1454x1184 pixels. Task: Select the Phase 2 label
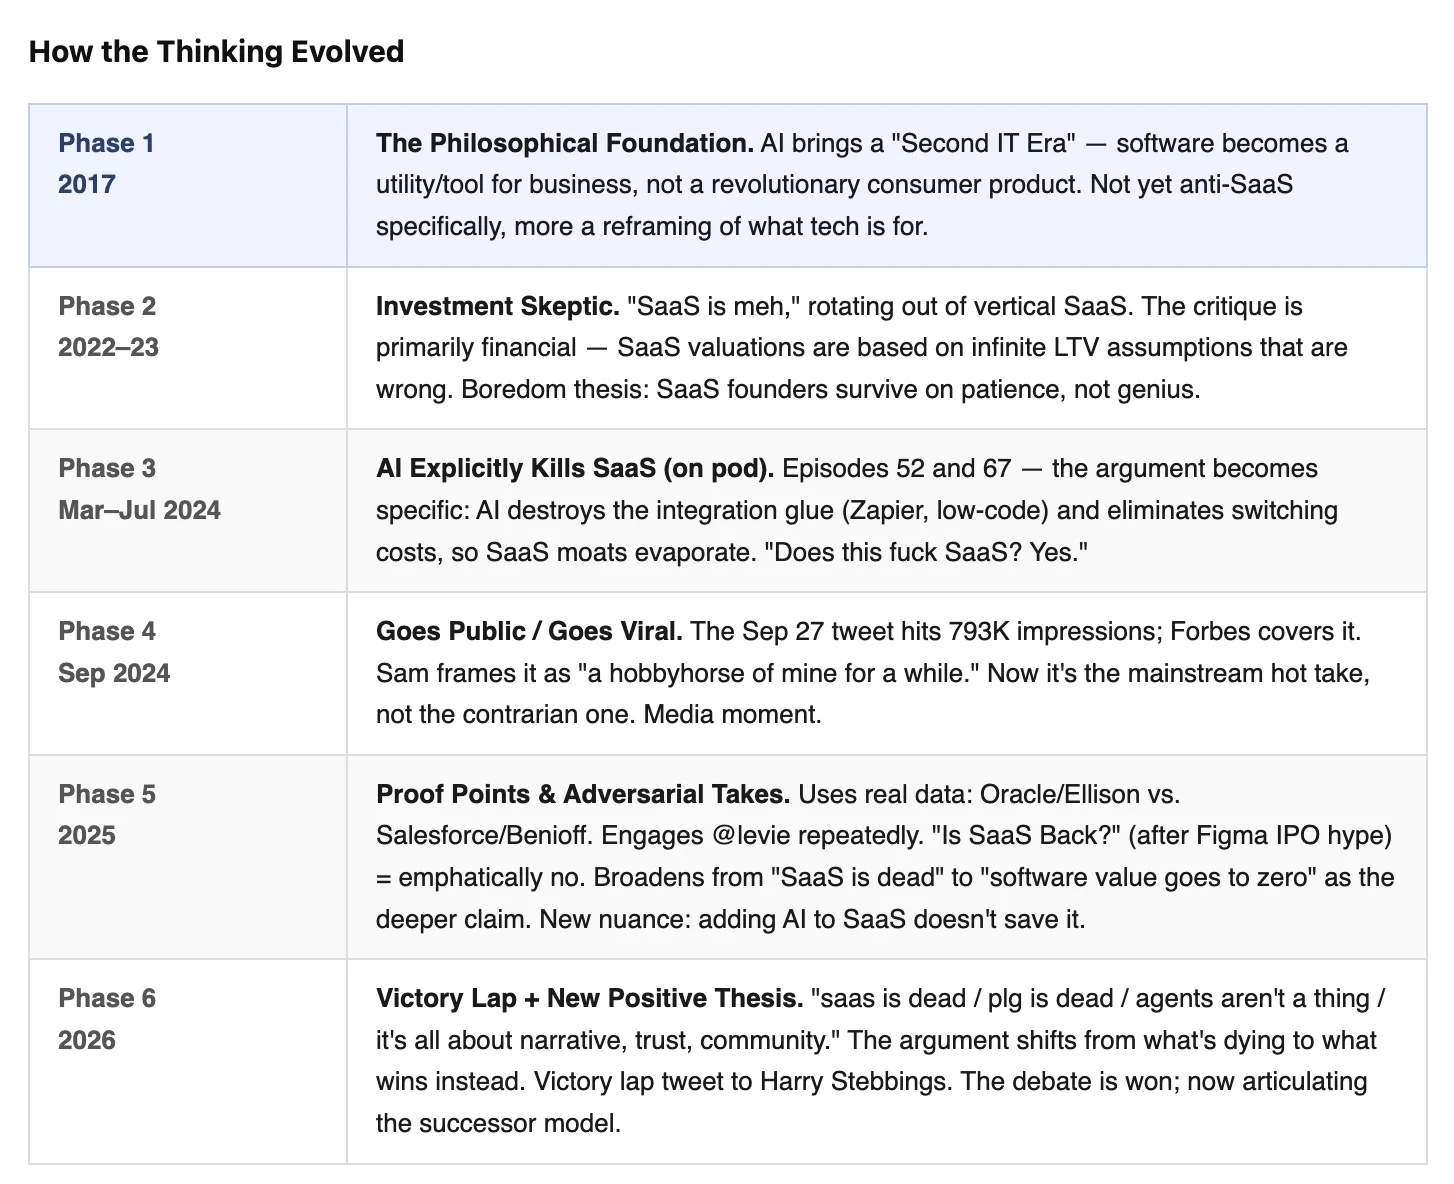coord(107,306)
